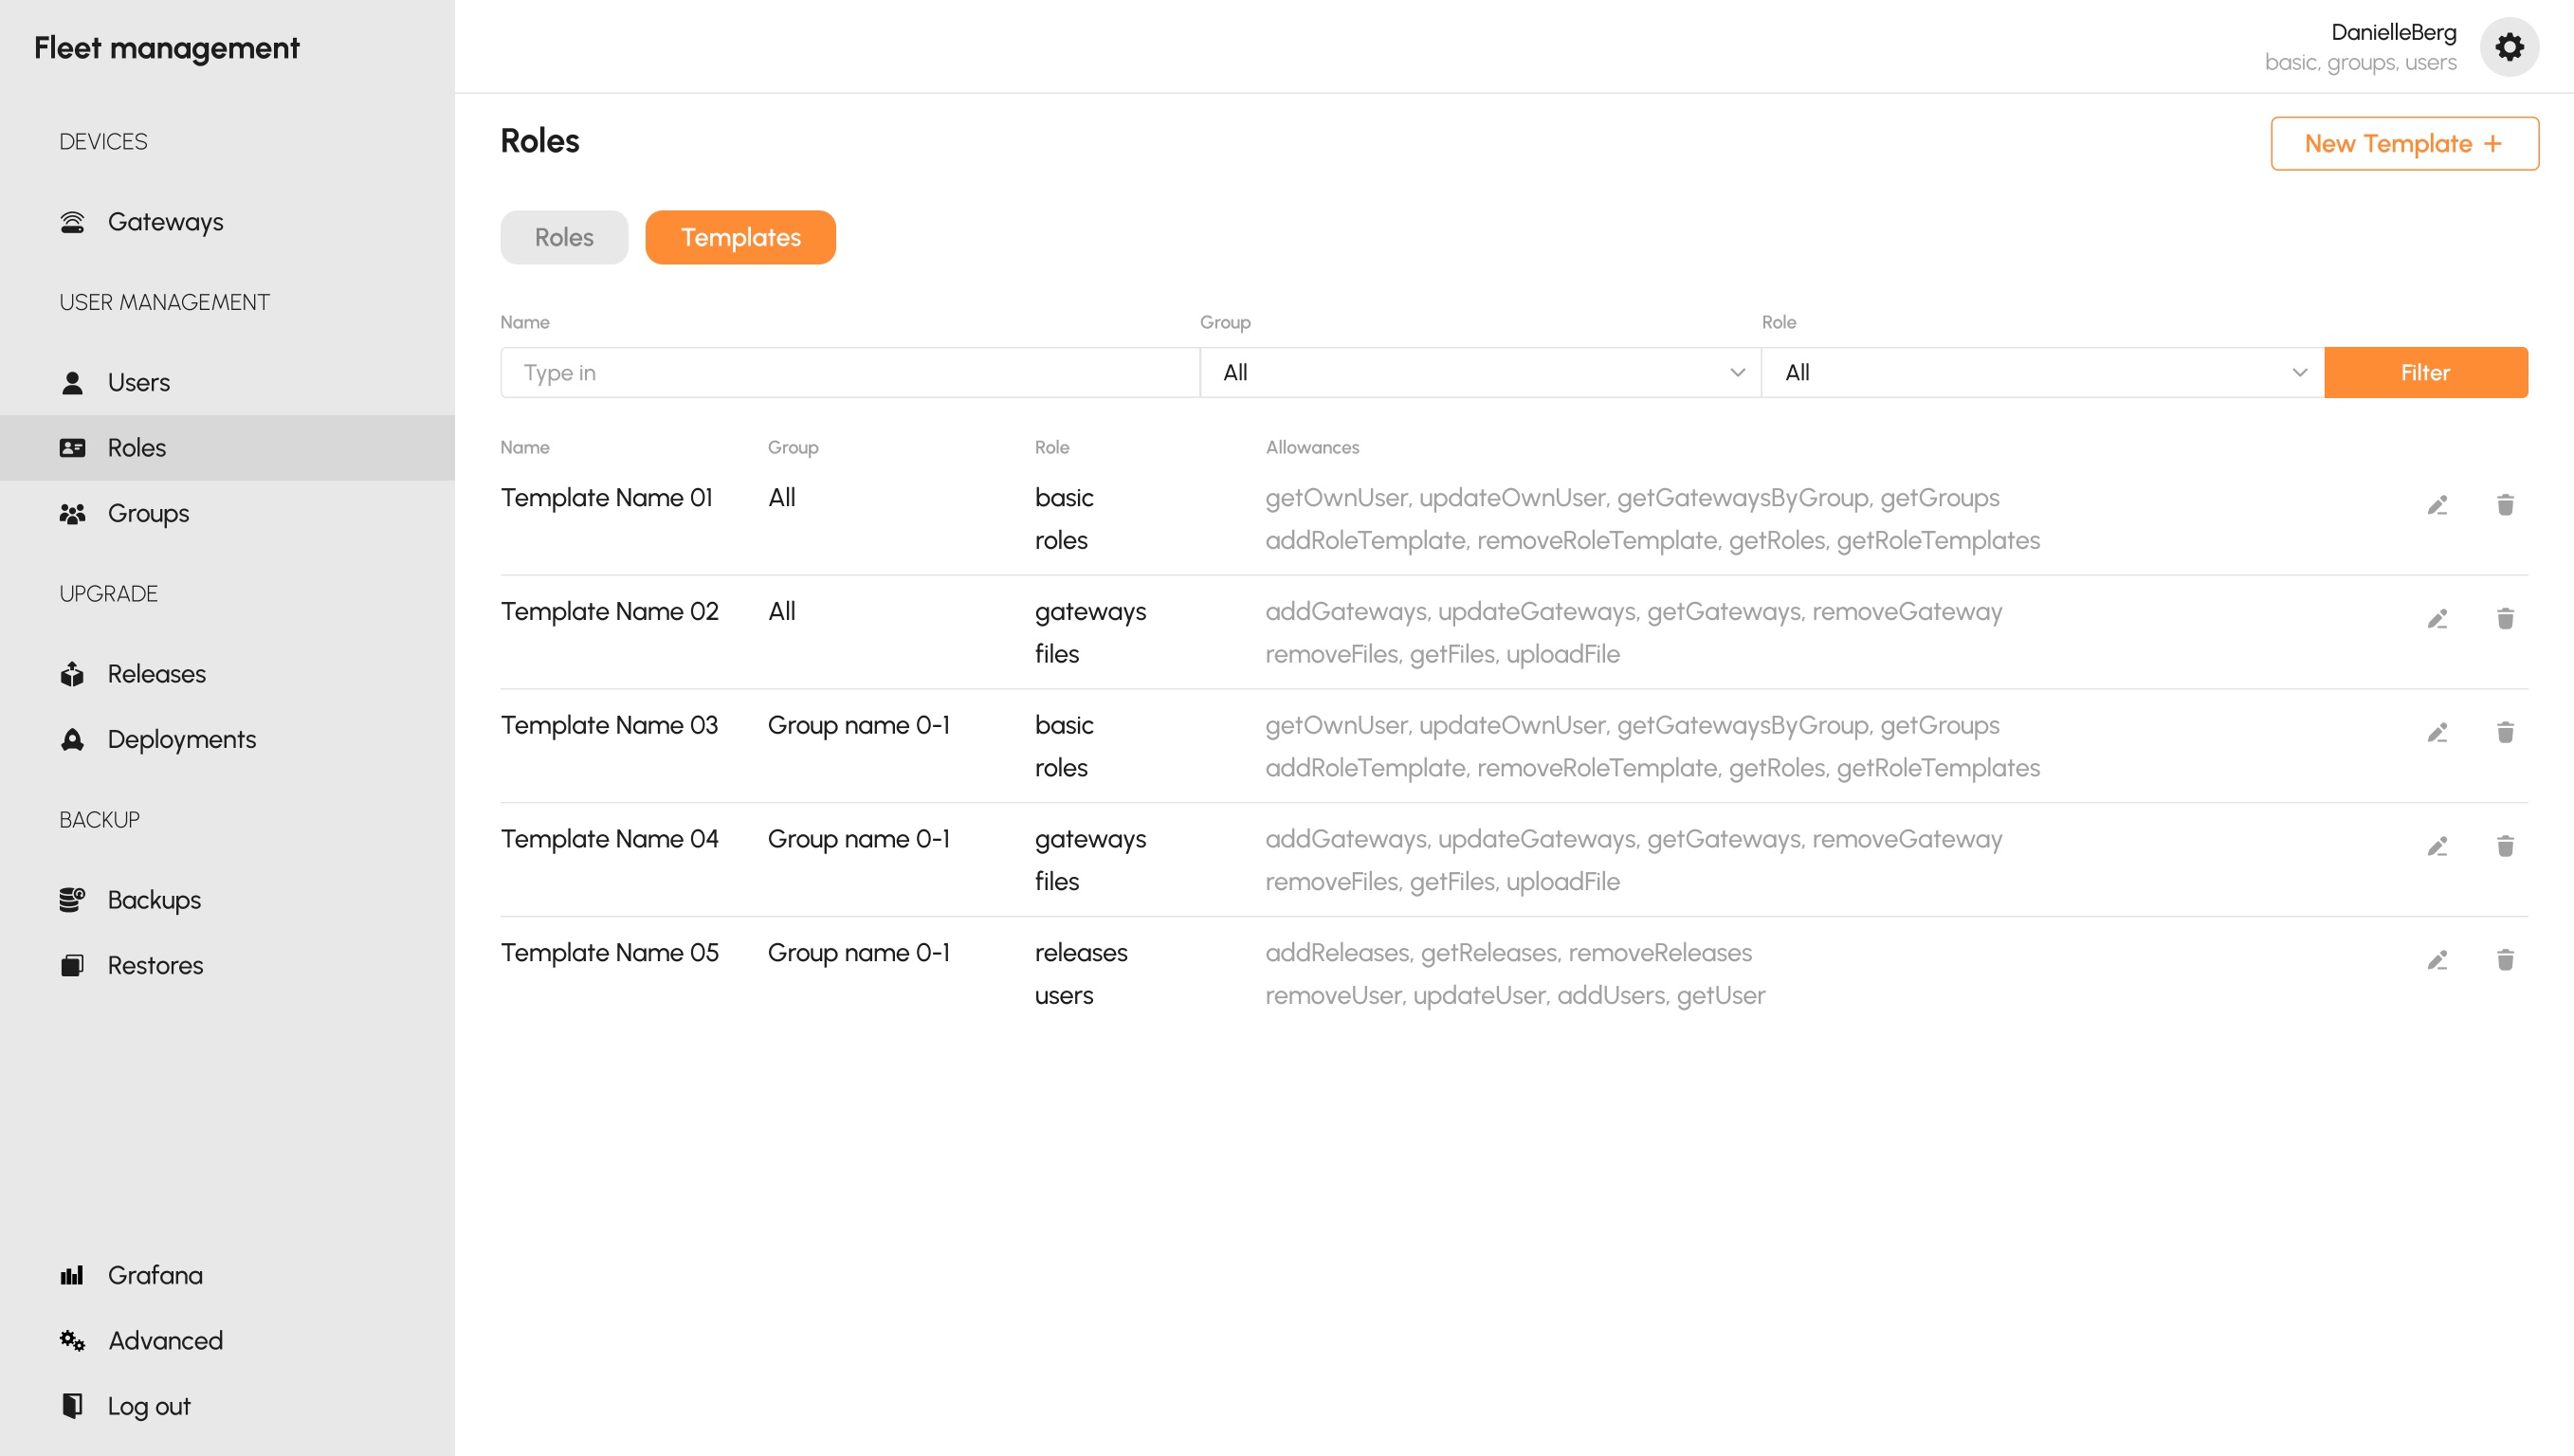Click the Restores icon in sidebar
The height and width of the screenshot is (1456, 2574).
click(72, 966)
